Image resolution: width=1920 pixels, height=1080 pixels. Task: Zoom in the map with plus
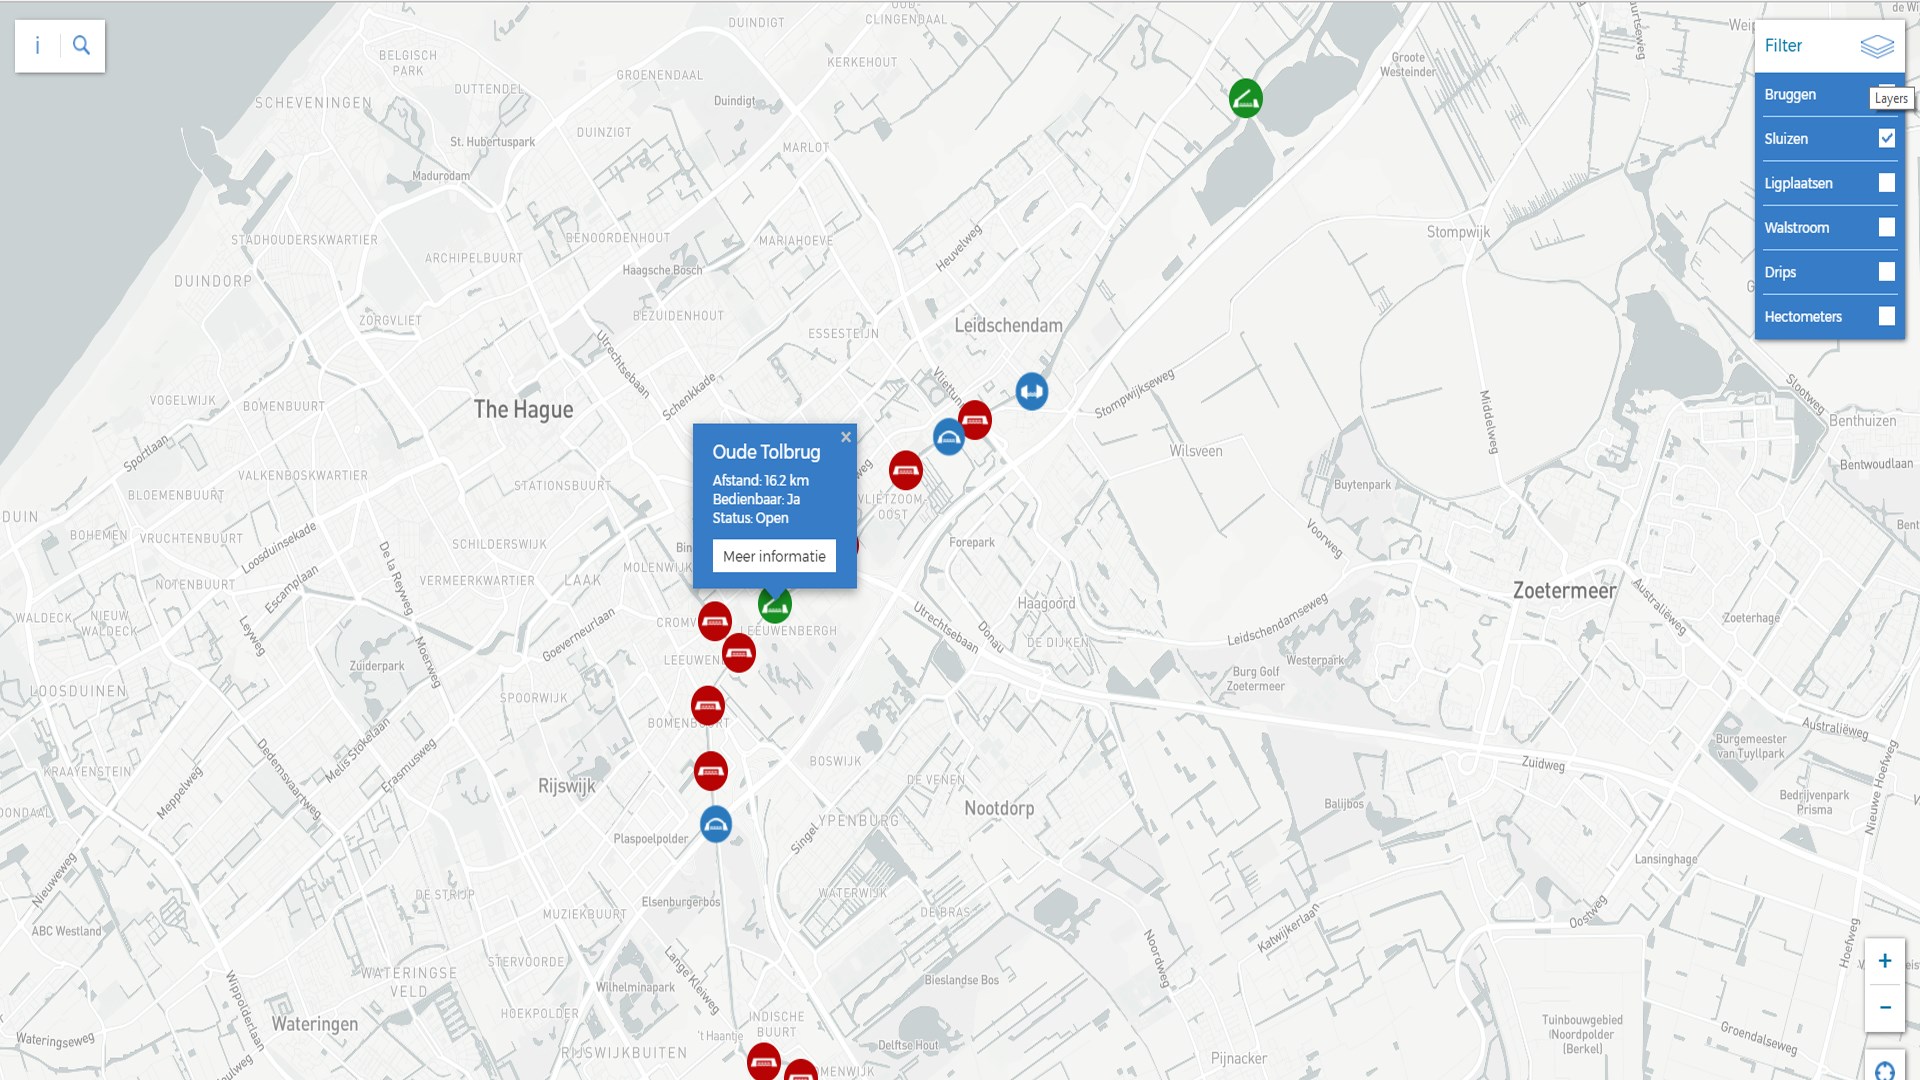tap(1884, 961)
